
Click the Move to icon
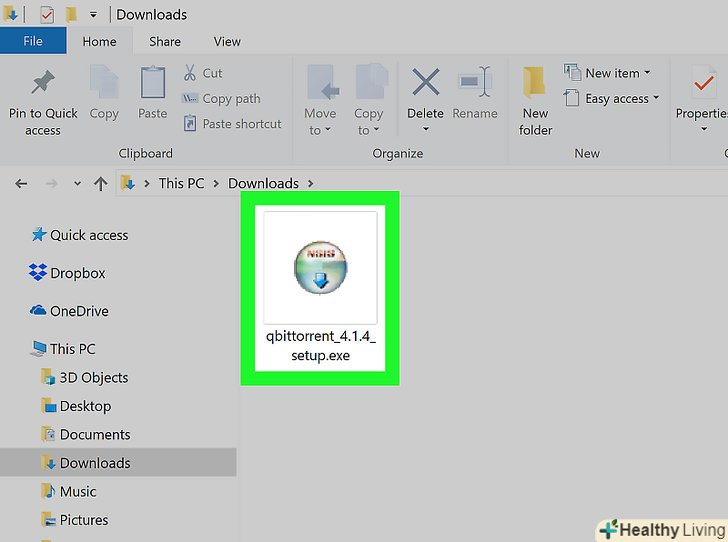(322, 82)
